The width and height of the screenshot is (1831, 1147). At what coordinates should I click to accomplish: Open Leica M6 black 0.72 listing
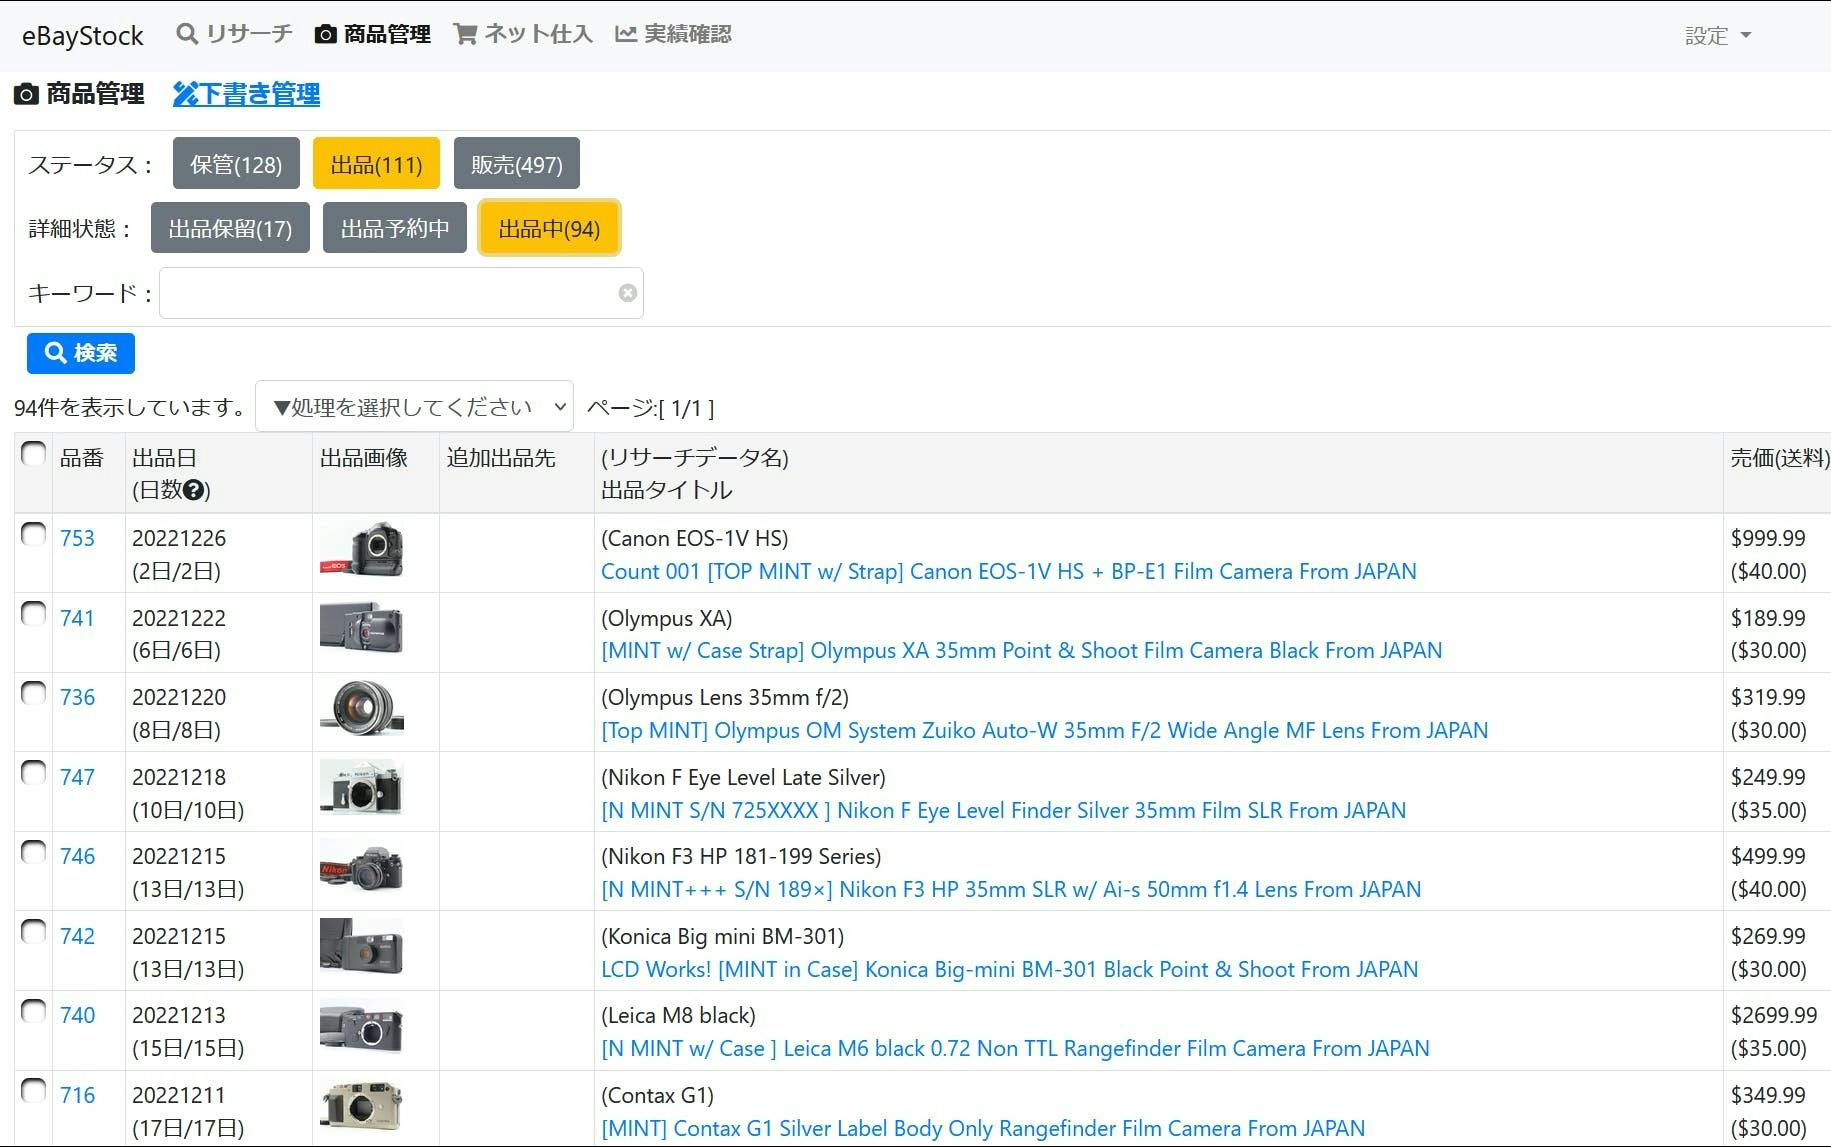coord(1015,1048)
